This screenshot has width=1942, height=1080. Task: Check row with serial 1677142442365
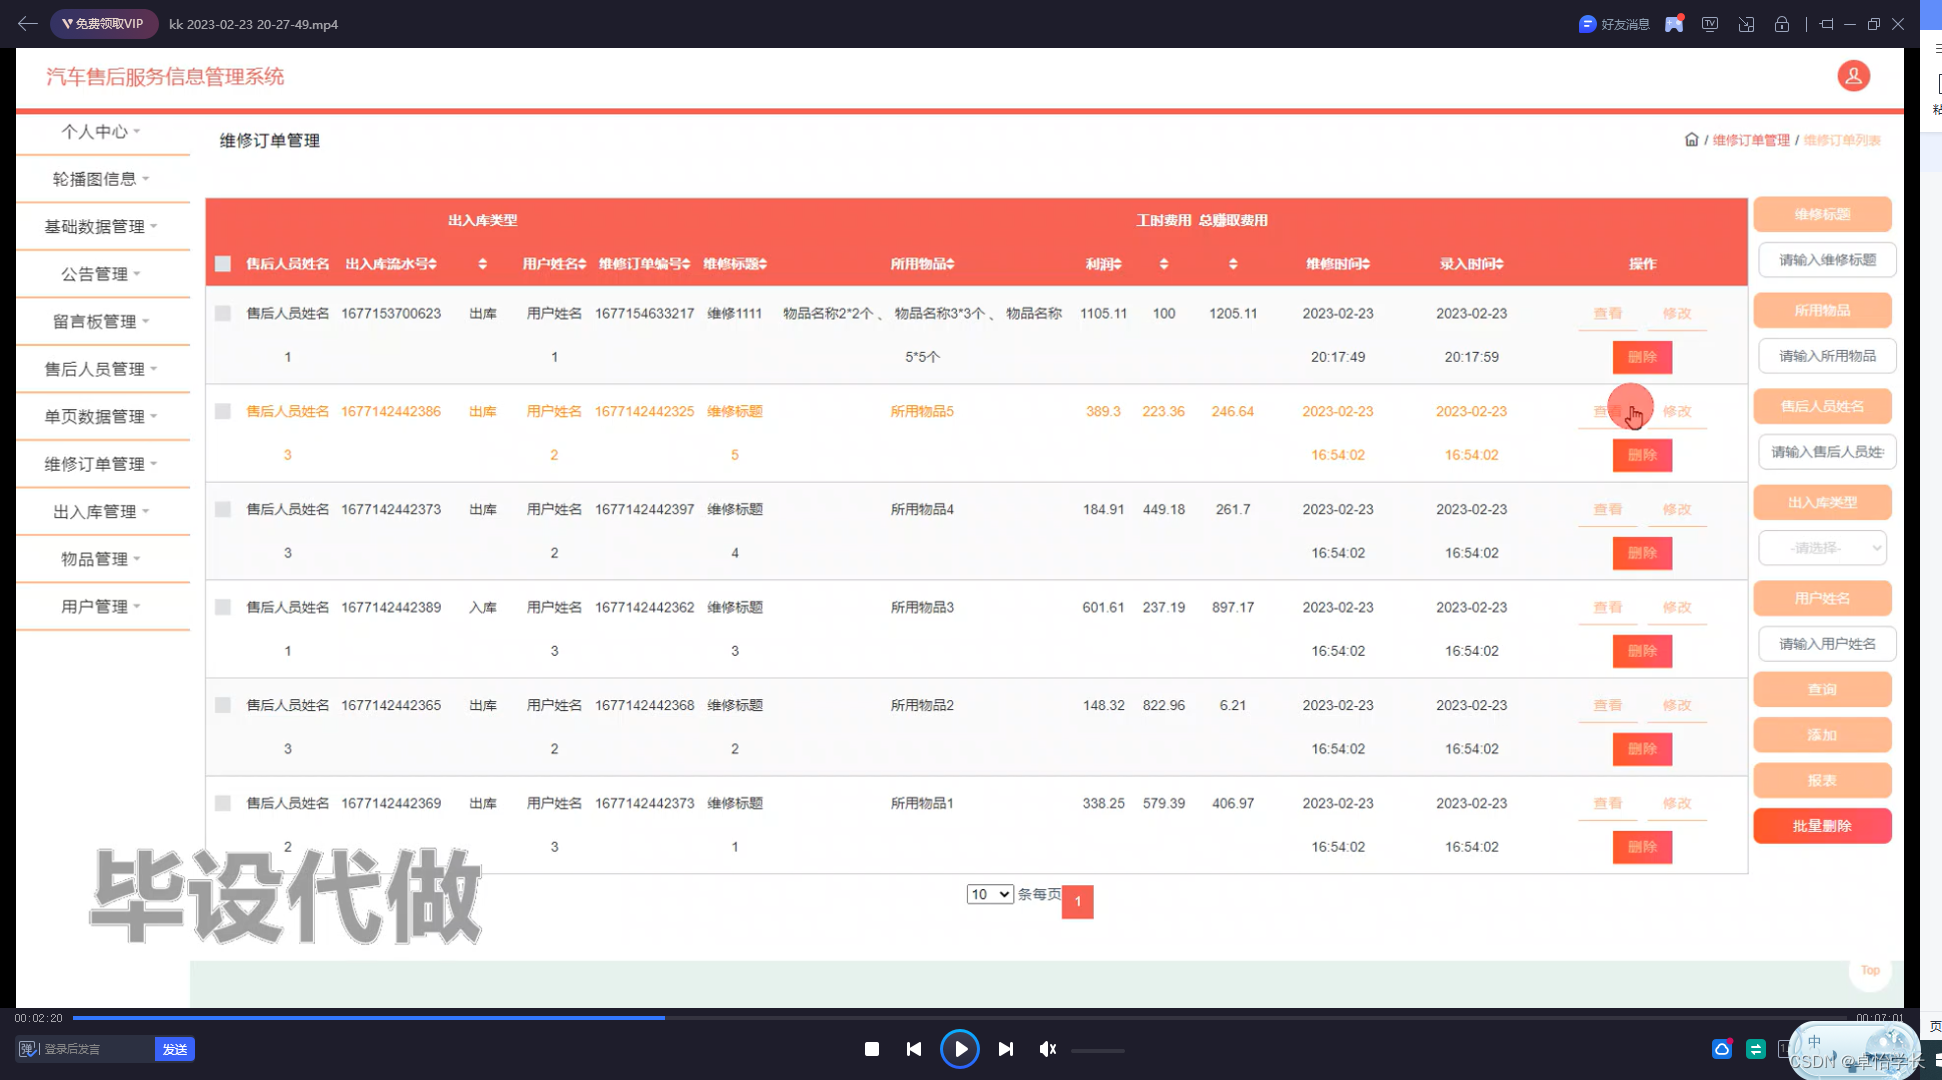pyautogui.click(x=223, y=705)
